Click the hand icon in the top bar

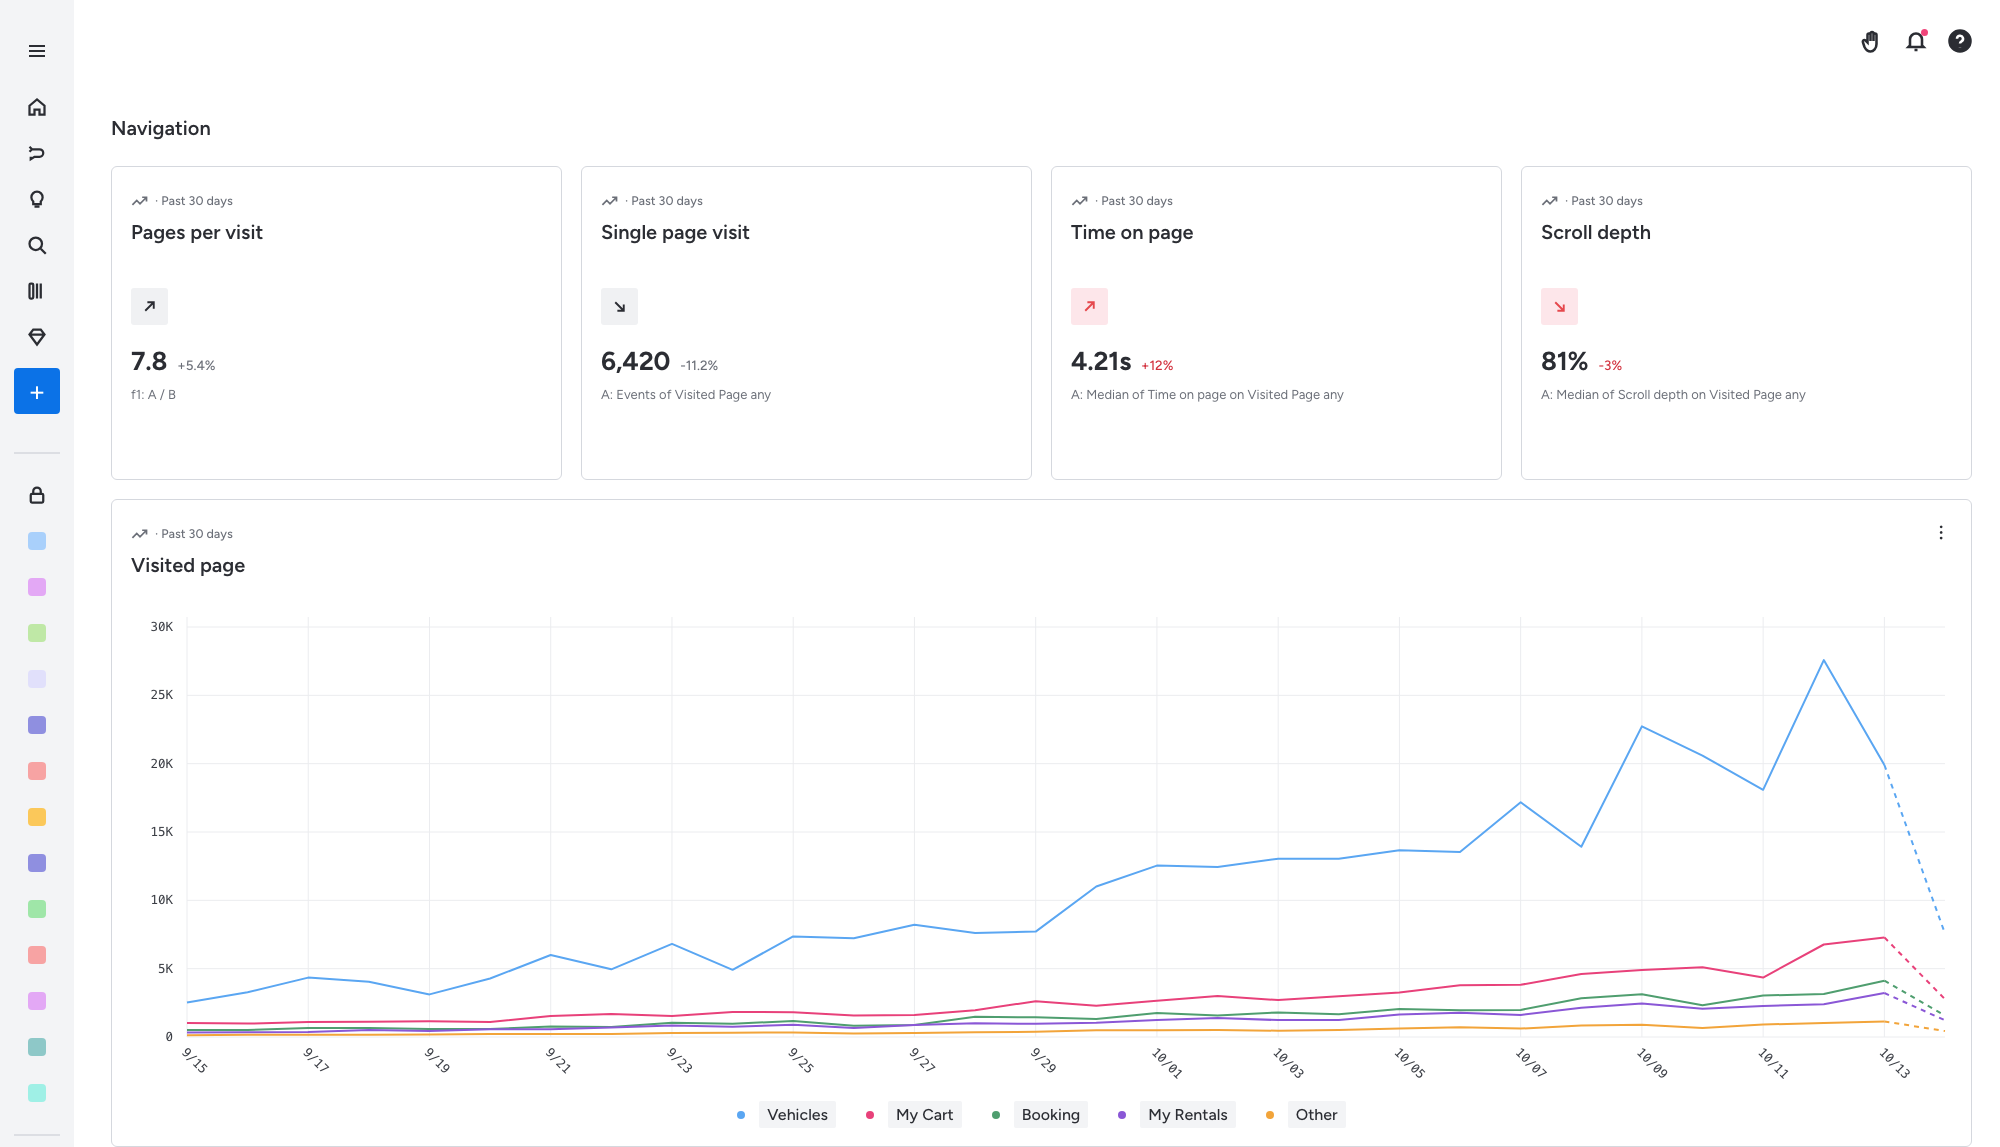(x=1870, y=41)
